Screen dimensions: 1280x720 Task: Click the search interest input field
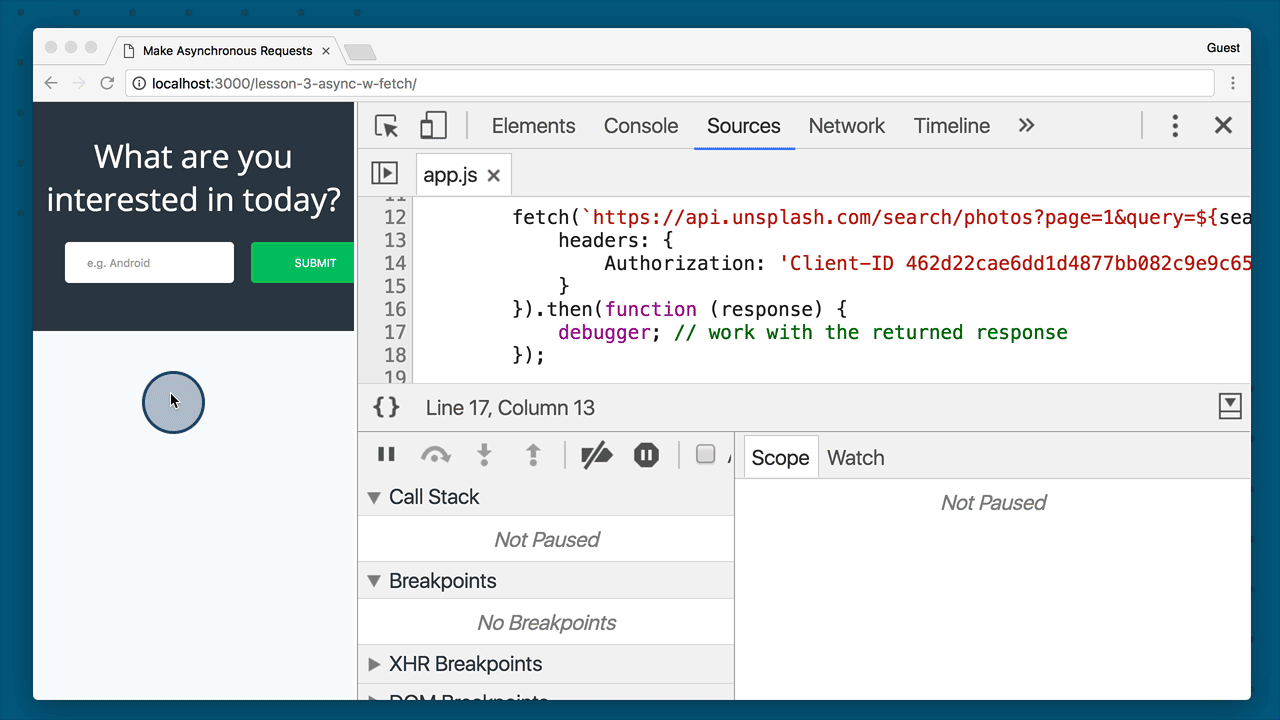tap(149, 262)
